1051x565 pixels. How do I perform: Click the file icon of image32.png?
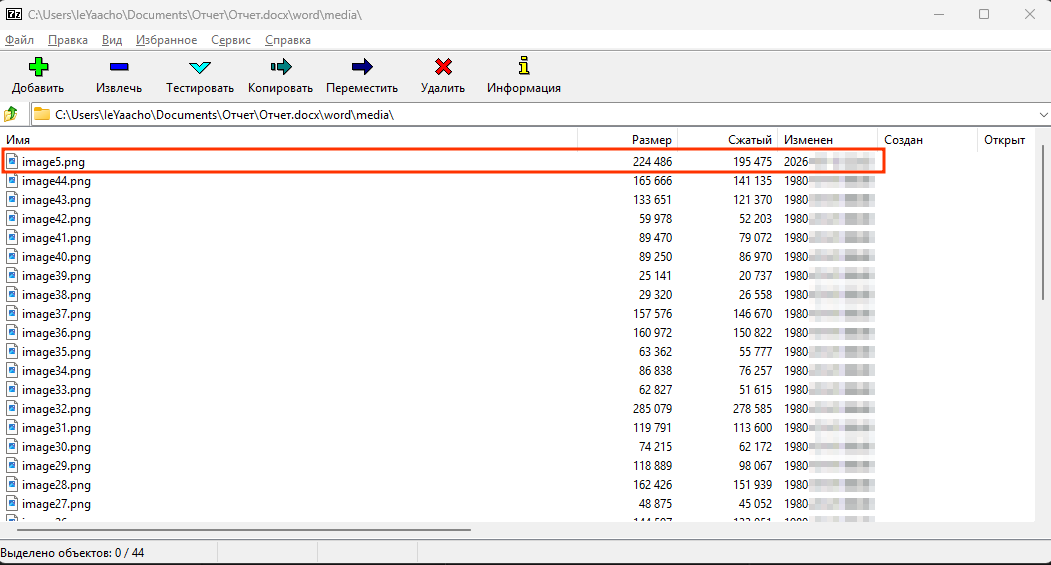[x=12, y=408]
